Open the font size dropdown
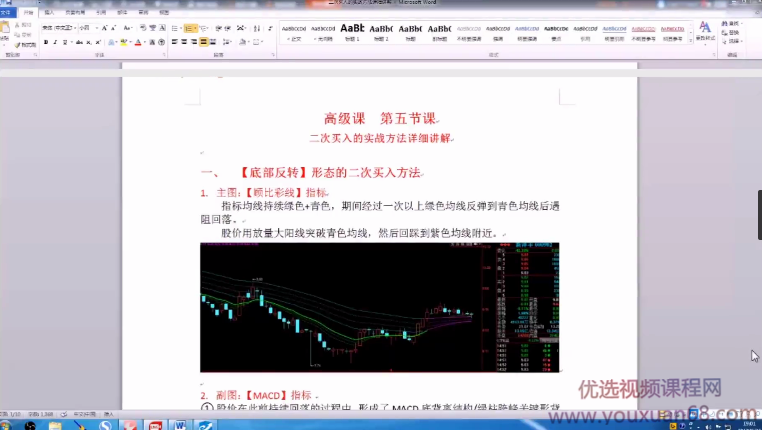 [97, 28]
